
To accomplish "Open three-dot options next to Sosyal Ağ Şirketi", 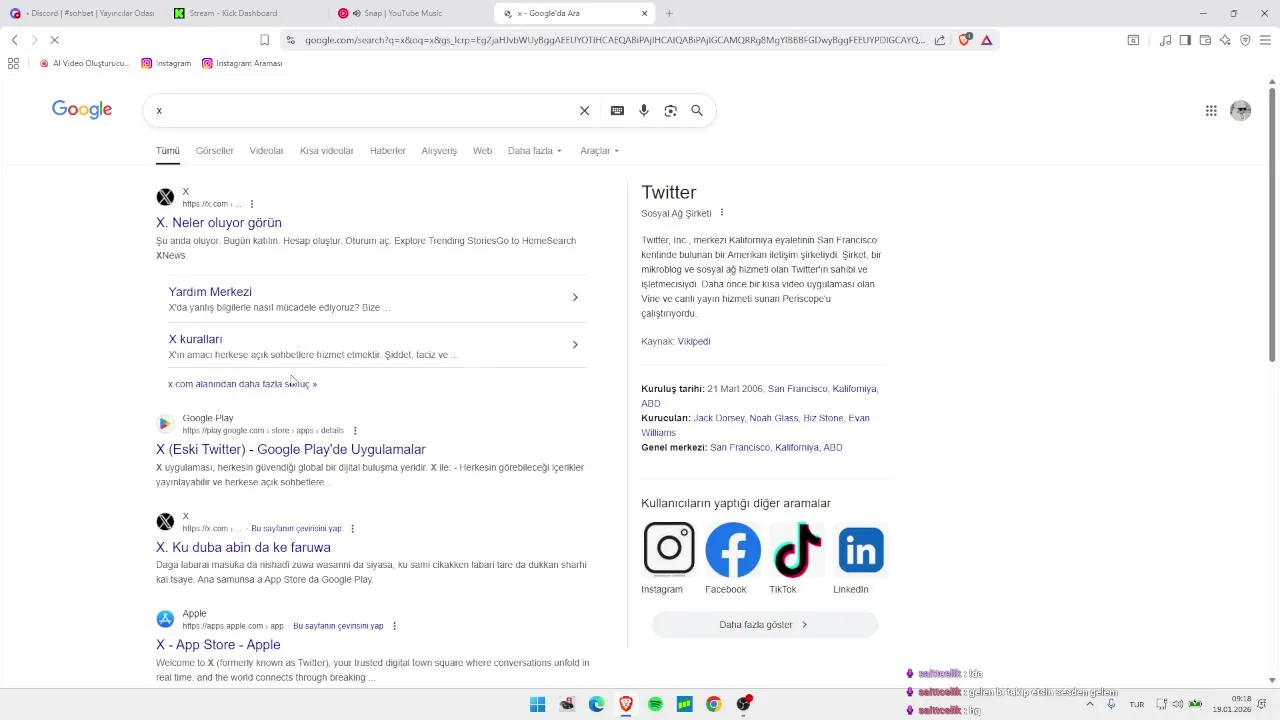I will 722,213.
